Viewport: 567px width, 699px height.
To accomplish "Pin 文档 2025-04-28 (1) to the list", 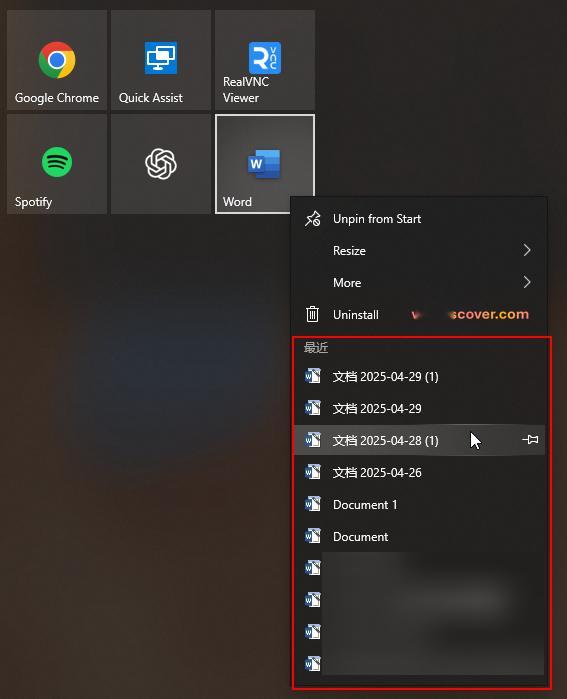I will (530, 440).
